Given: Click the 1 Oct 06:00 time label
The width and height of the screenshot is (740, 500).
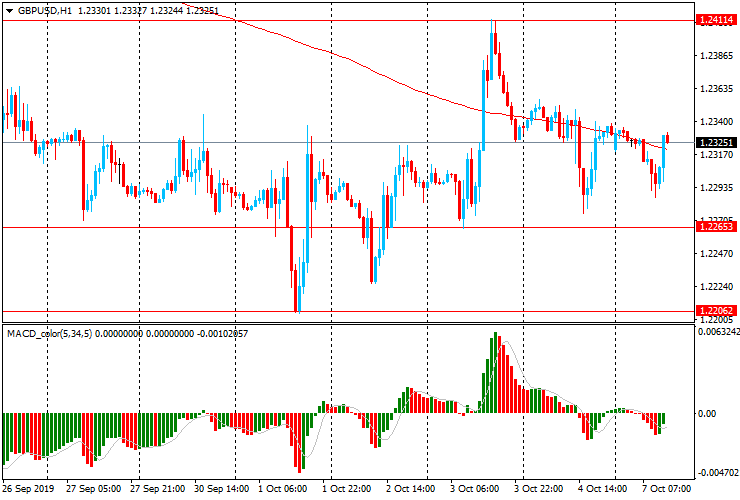Looking at the screenshot, I should (x=285, y=489).
